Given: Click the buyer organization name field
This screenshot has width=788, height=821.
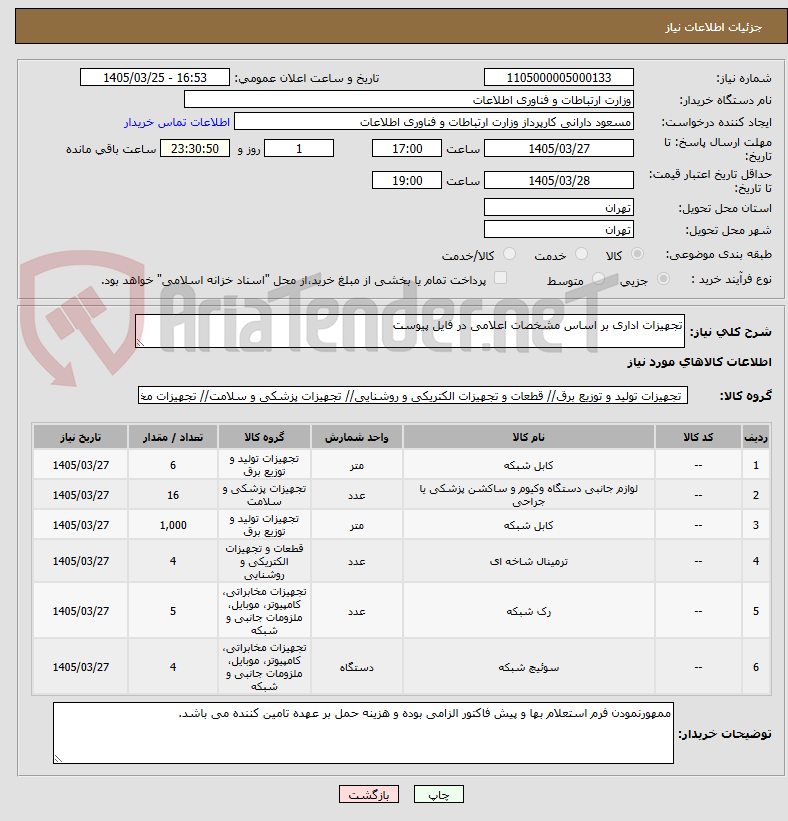Looking at the screenshot, I should pyautogui.click(x=408, y=99).
